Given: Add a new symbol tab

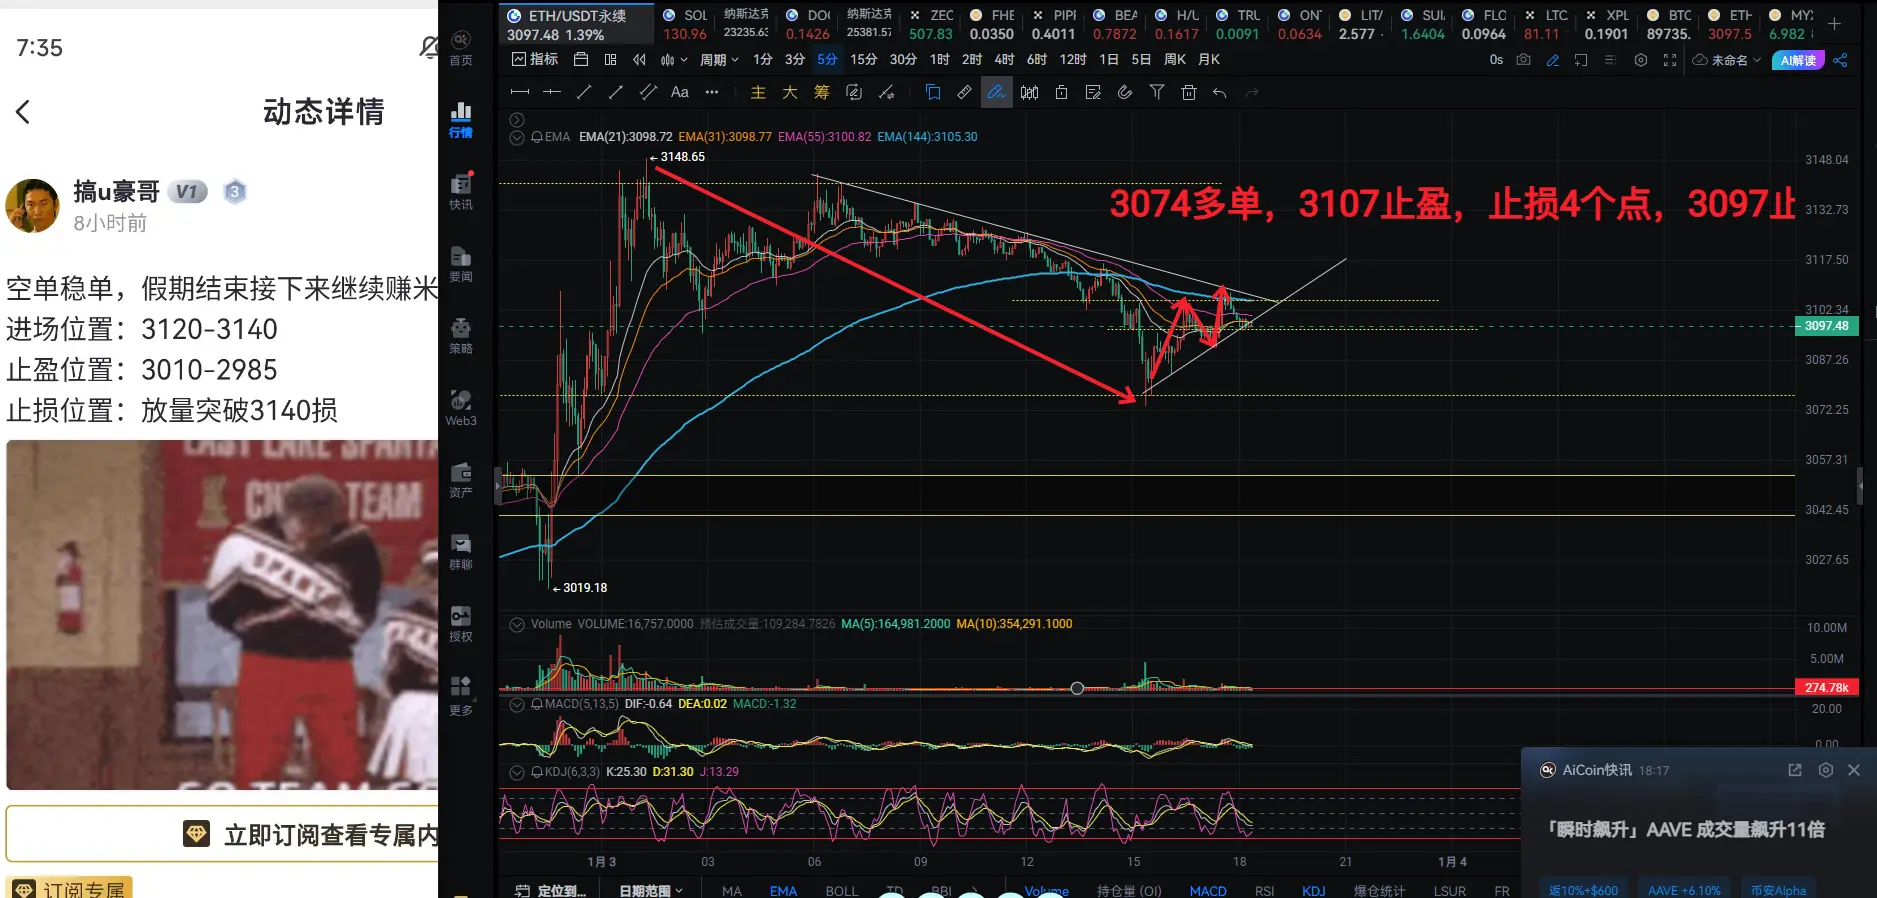Looking at the screenshot, I should (x=1834, y=24).
